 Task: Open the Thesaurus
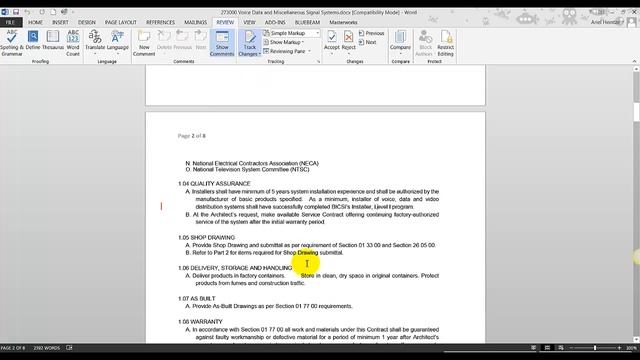point(53,40)
